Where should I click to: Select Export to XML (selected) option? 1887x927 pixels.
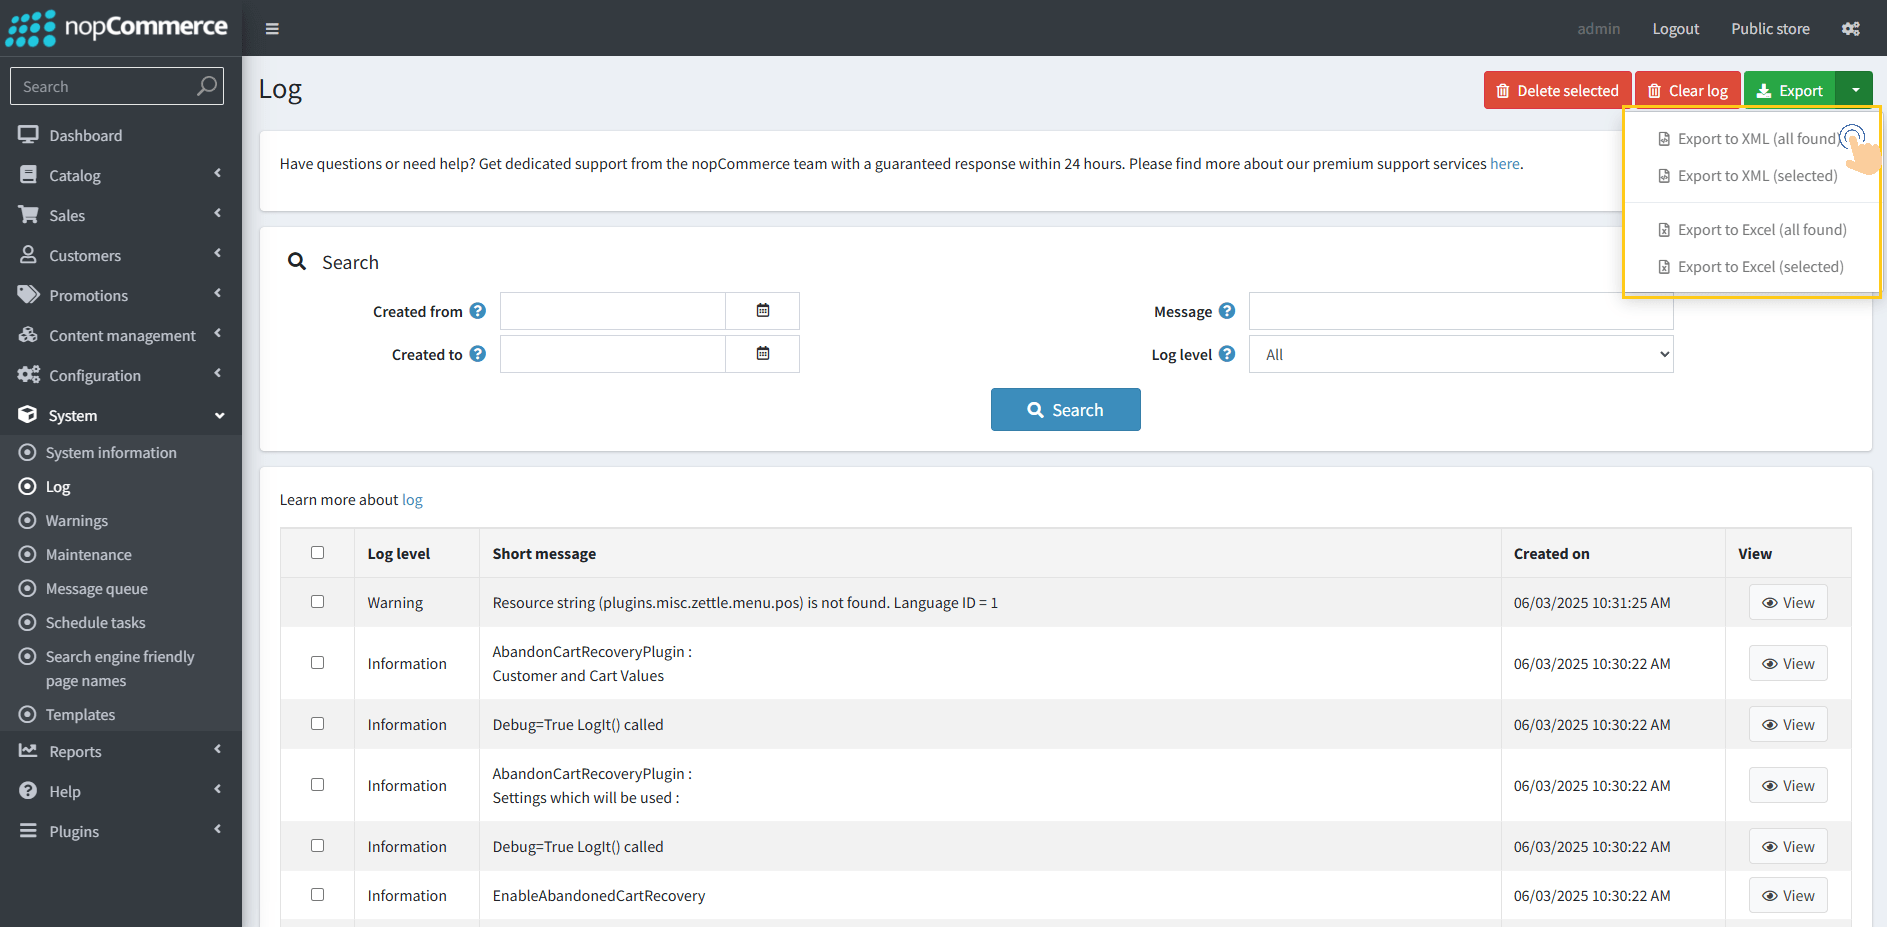(1757, 176)
